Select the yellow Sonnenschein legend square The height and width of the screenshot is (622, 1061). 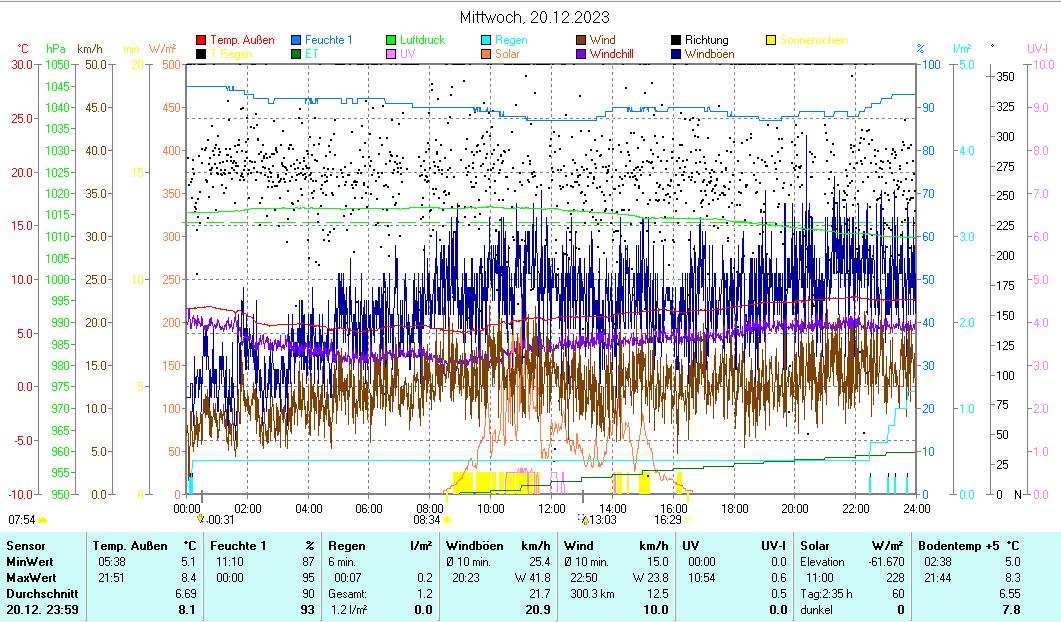772,40
